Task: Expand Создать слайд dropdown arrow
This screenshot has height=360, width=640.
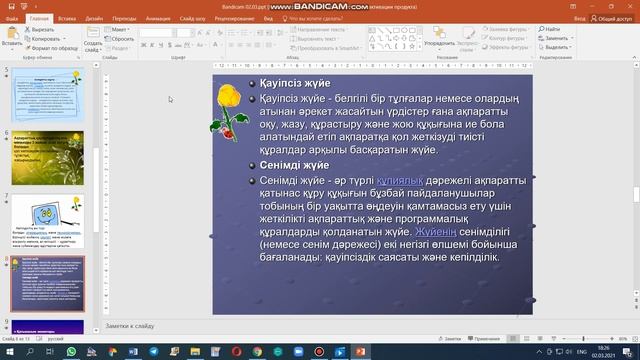Action: (x=100, y=50)
